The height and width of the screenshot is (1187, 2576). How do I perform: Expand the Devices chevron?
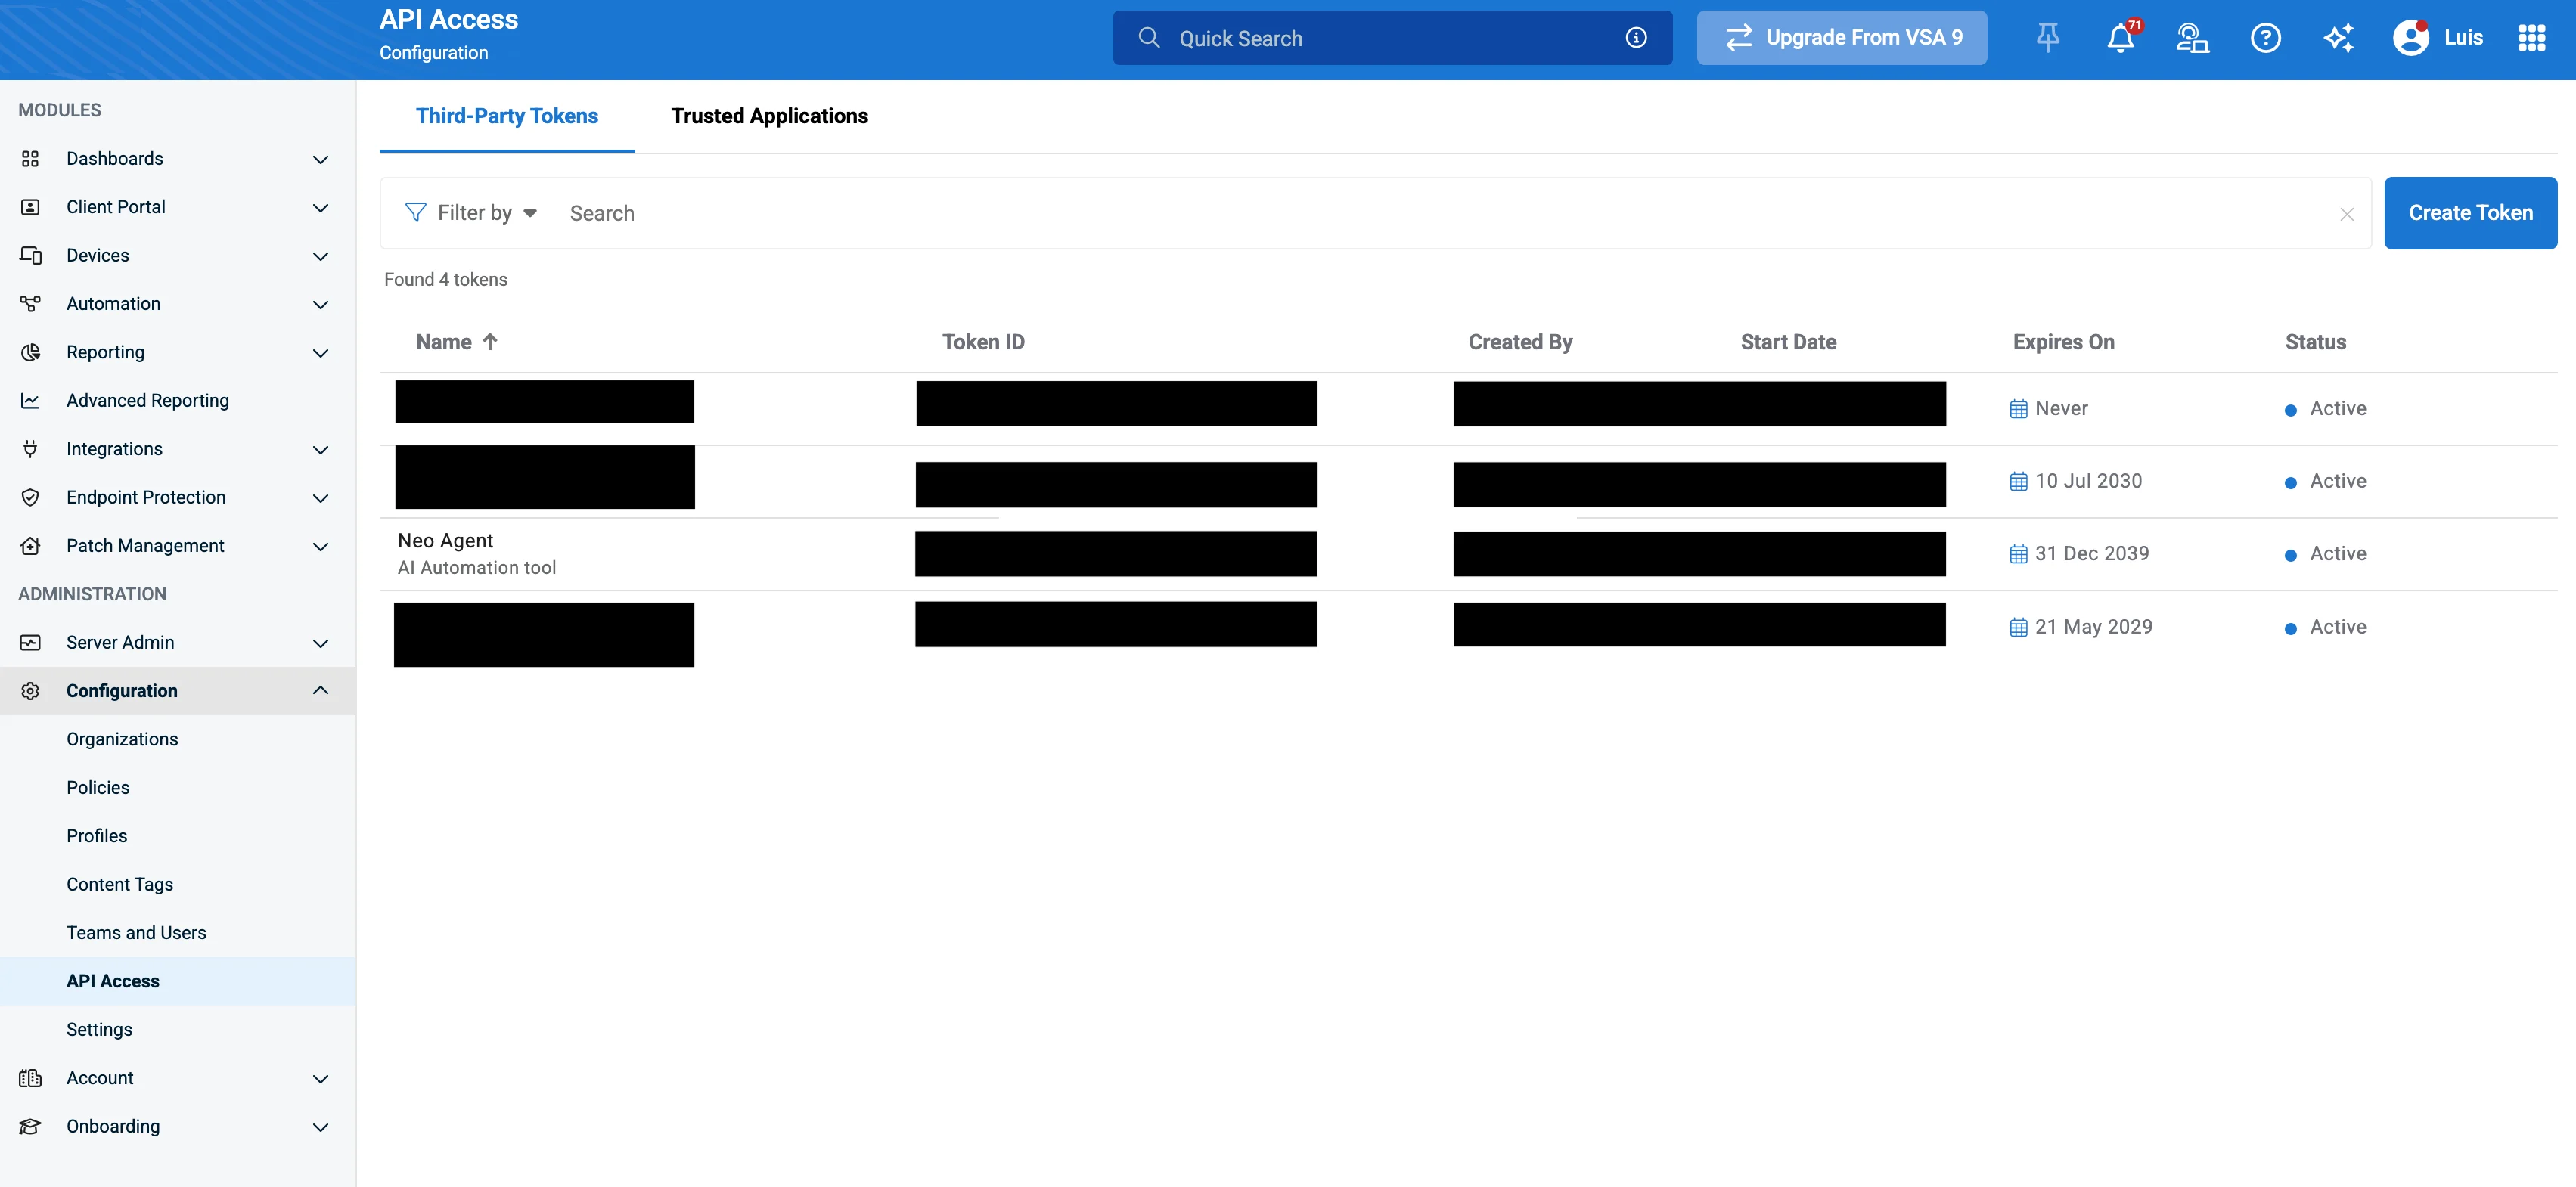pyautogui.click(x=320, y=256)
